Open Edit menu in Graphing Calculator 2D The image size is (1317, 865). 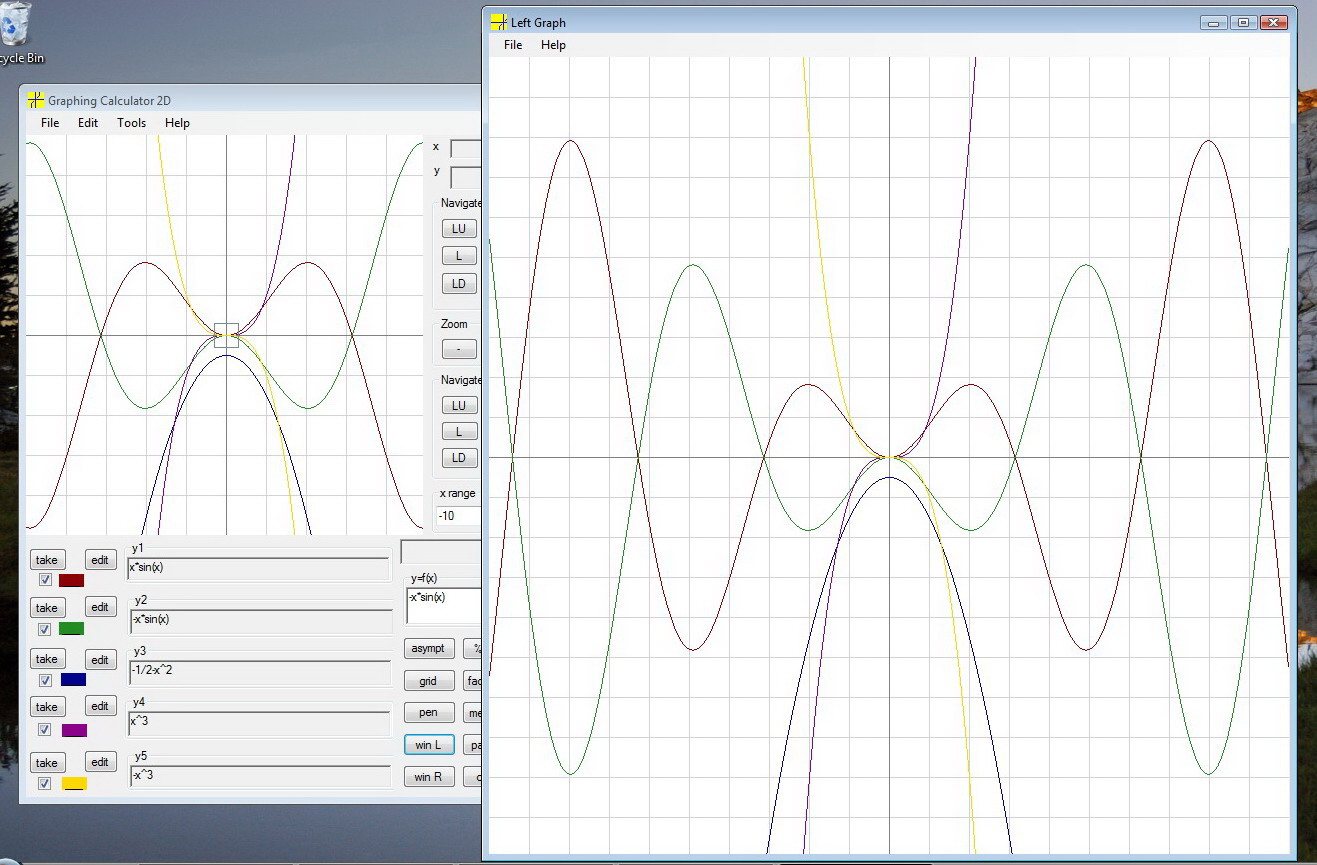click(88, 123)
